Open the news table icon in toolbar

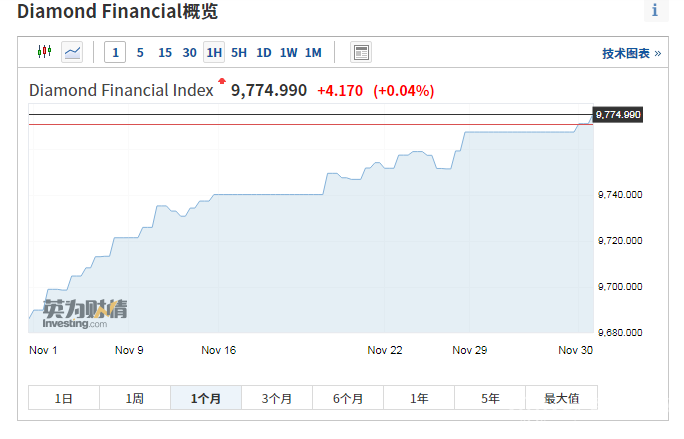(361, 52)
